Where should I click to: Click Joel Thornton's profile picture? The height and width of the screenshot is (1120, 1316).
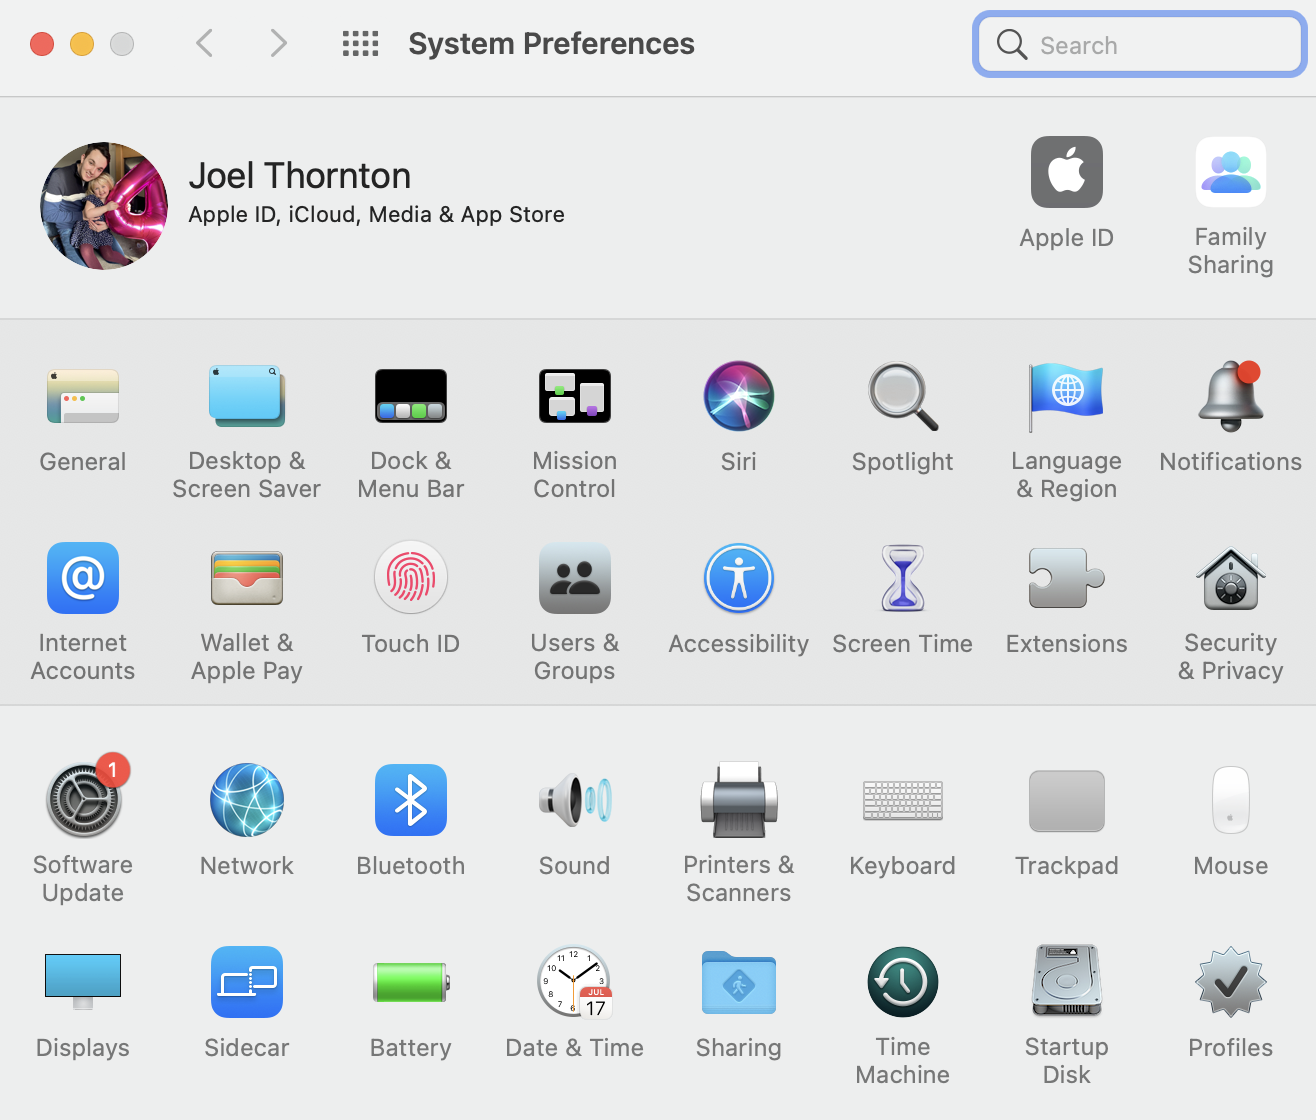104,205
